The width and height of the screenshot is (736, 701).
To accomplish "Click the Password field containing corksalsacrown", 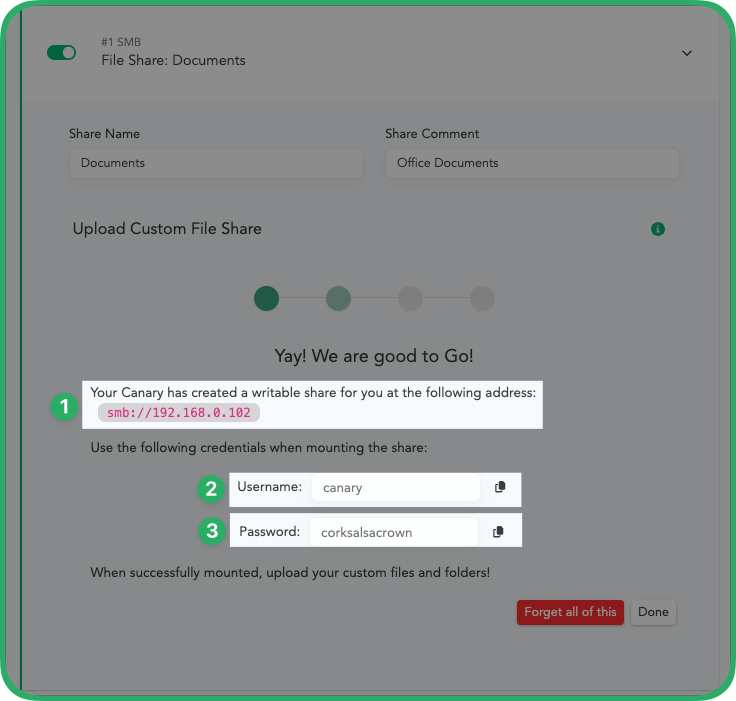I will pos(393,532).
